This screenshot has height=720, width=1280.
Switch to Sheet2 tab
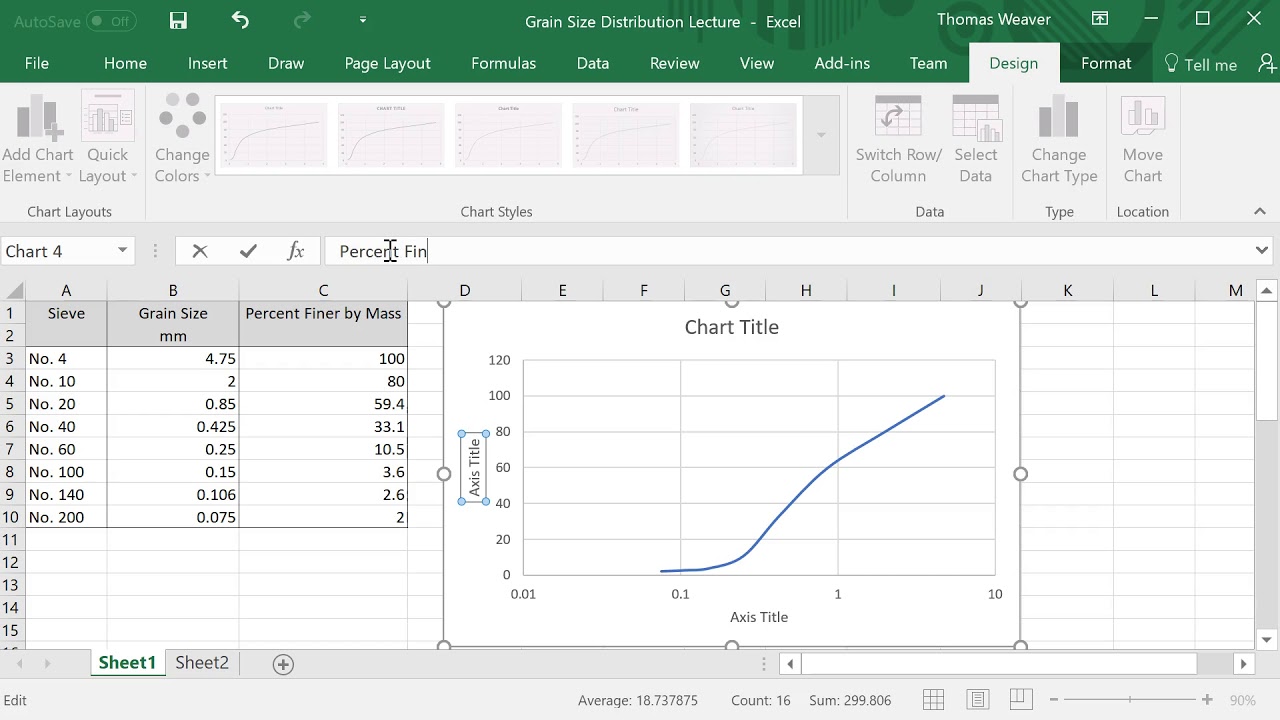pos(202,663)
